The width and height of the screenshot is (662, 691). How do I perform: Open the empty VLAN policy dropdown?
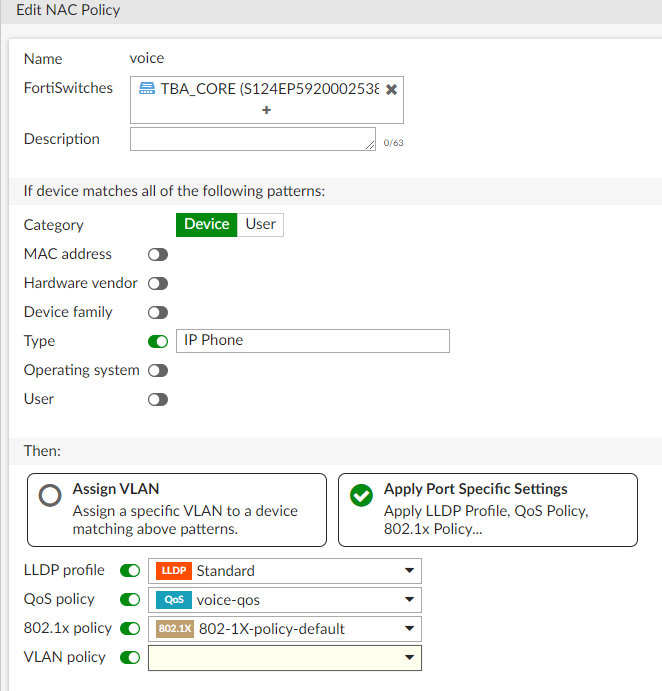[x=408, y=658]
